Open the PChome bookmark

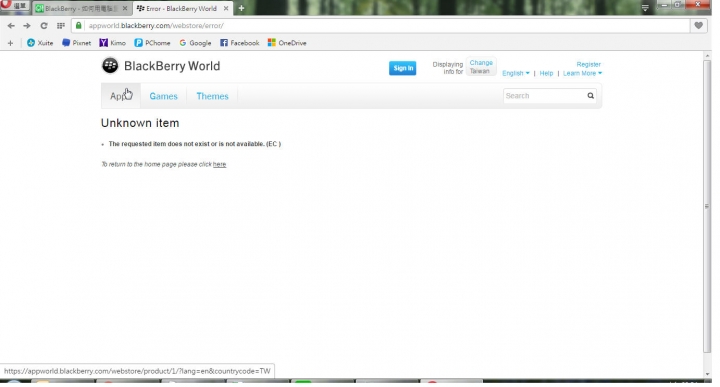pyautogui.click(x=152, y=43)
